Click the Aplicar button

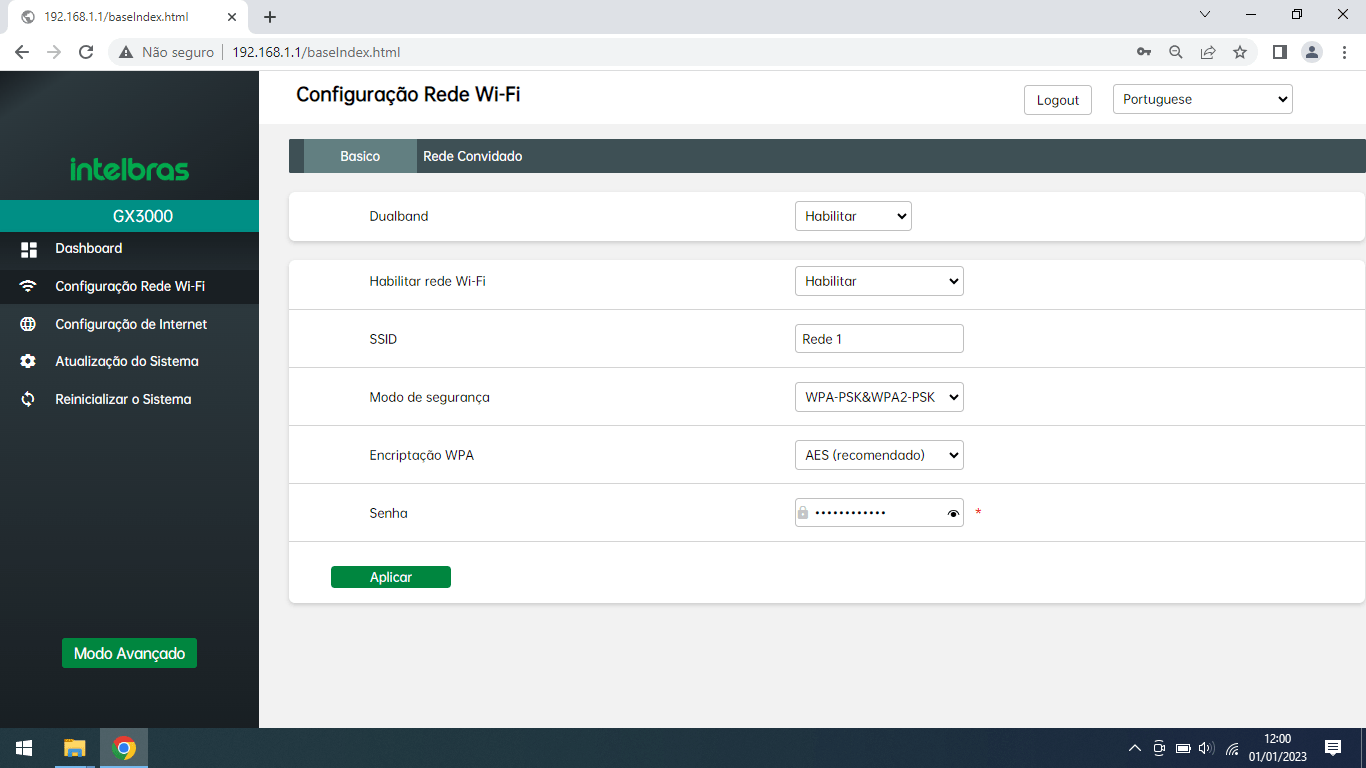(x=391, y=577)
